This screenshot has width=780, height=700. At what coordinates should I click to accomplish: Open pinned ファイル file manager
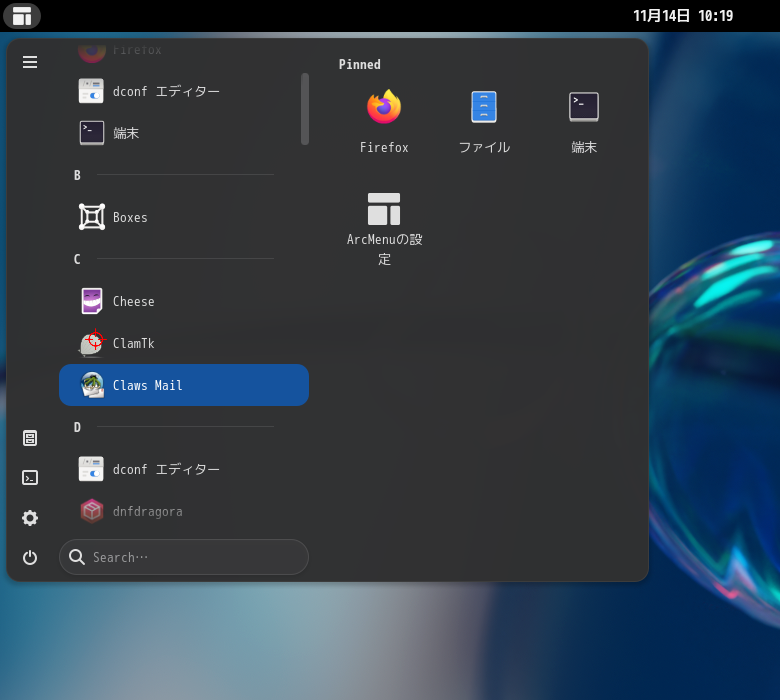[484, 122]
